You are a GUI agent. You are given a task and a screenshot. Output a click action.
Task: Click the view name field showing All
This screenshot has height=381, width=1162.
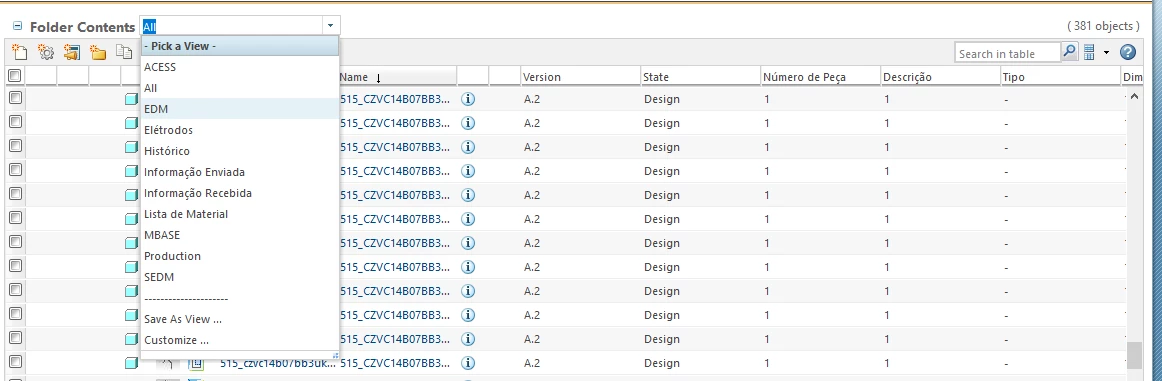click(231, 26)
